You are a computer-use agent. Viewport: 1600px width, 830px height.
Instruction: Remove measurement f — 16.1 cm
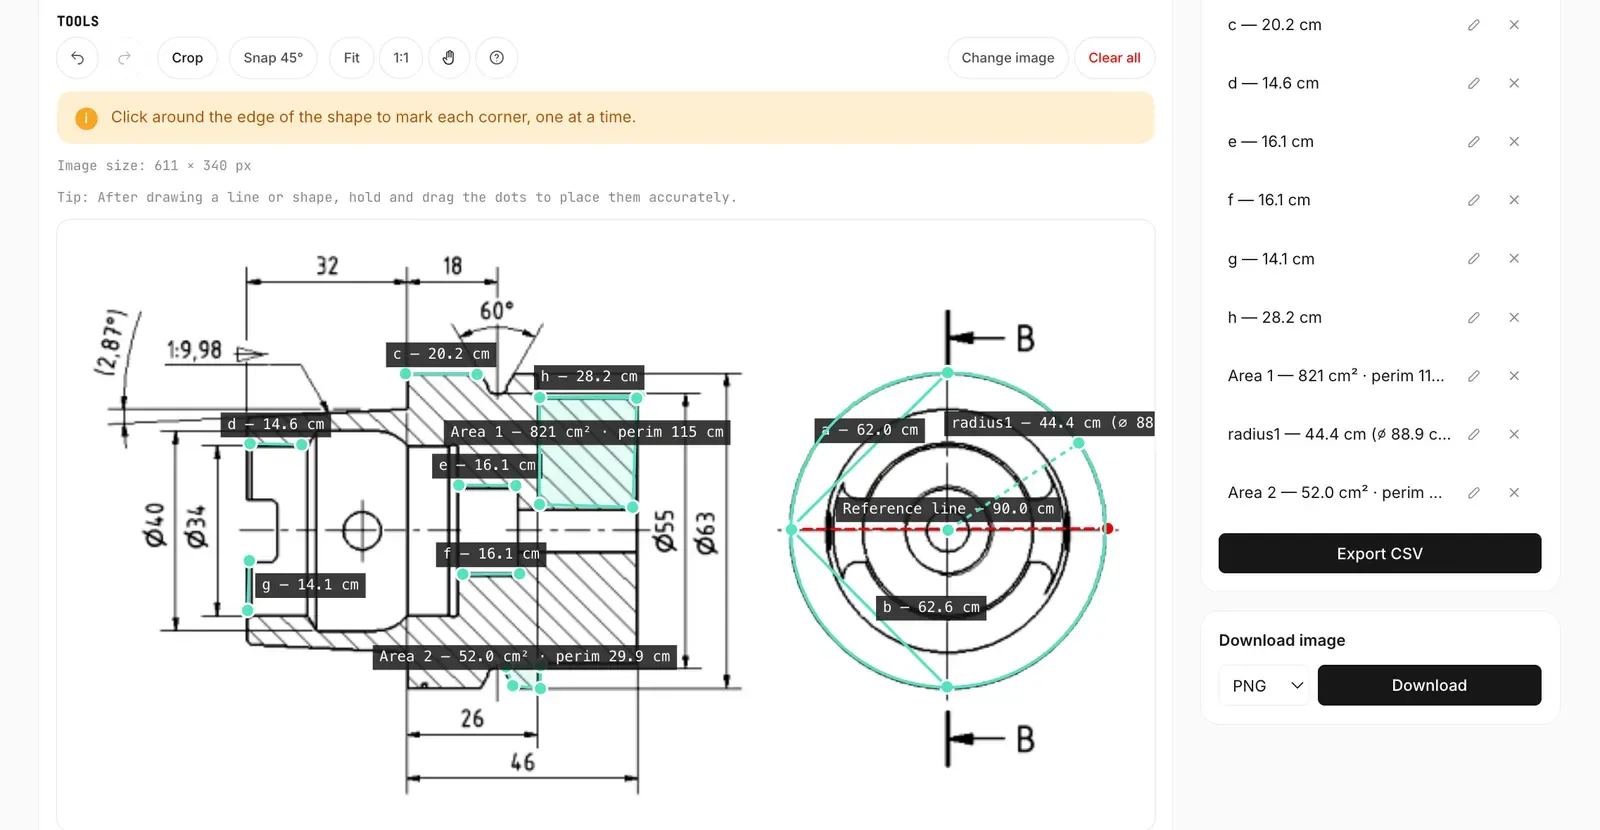point(1514,200)
